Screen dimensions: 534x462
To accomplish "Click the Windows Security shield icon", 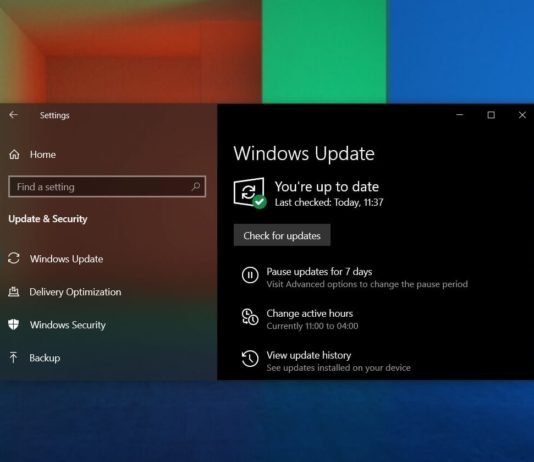I will point(14,324).
